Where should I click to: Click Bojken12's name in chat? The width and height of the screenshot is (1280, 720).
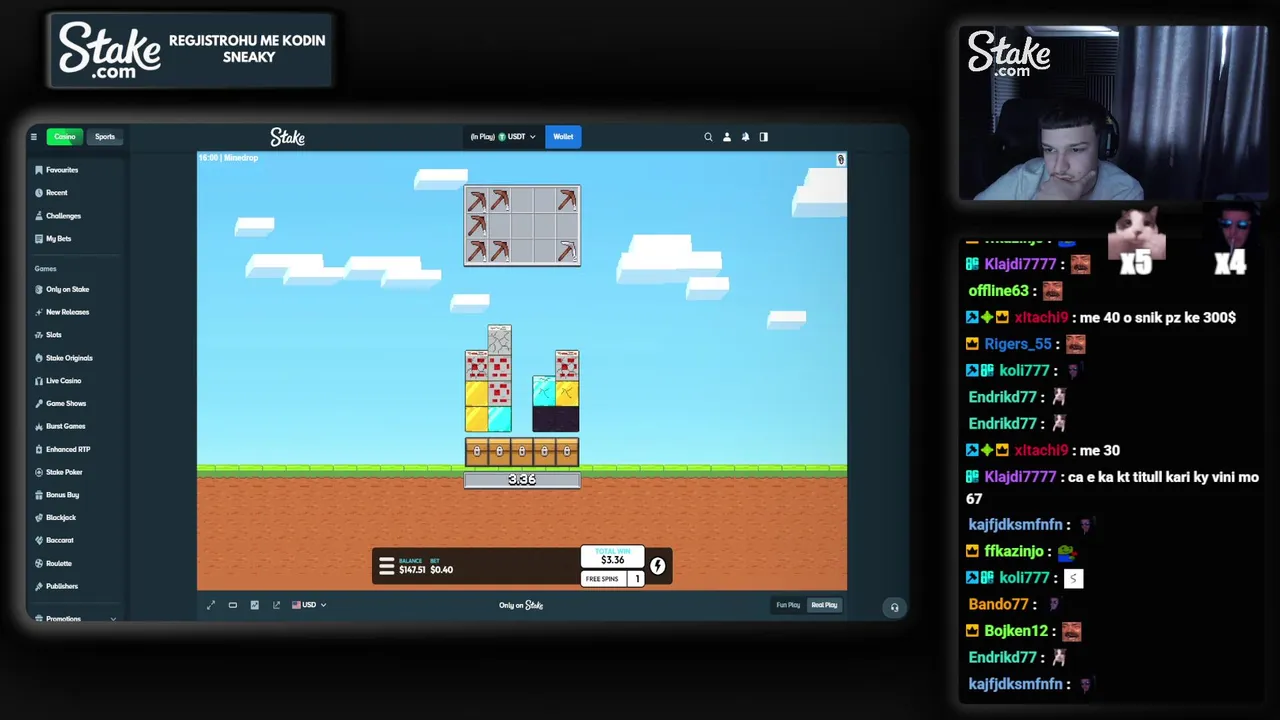click(x=1016, y=631)
